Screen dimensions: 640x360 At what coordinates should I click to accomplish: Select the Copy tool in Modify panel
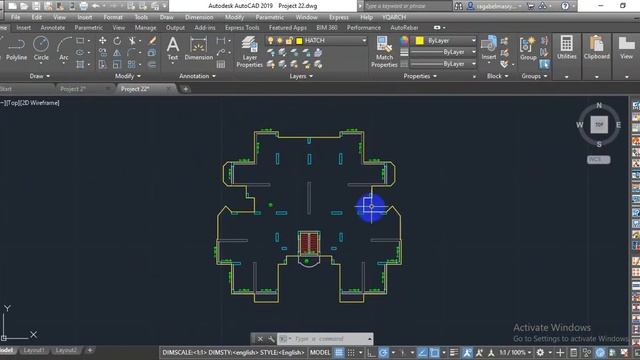[102, 53]
